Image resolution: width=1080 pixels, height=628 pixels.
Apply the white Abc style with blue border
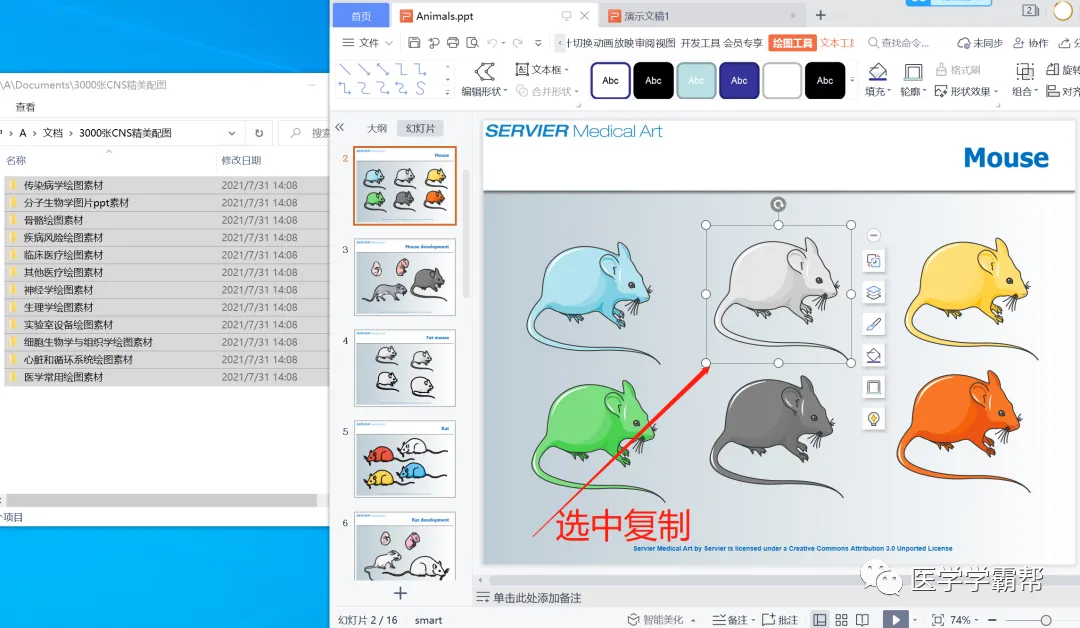(x=610, y=80)
